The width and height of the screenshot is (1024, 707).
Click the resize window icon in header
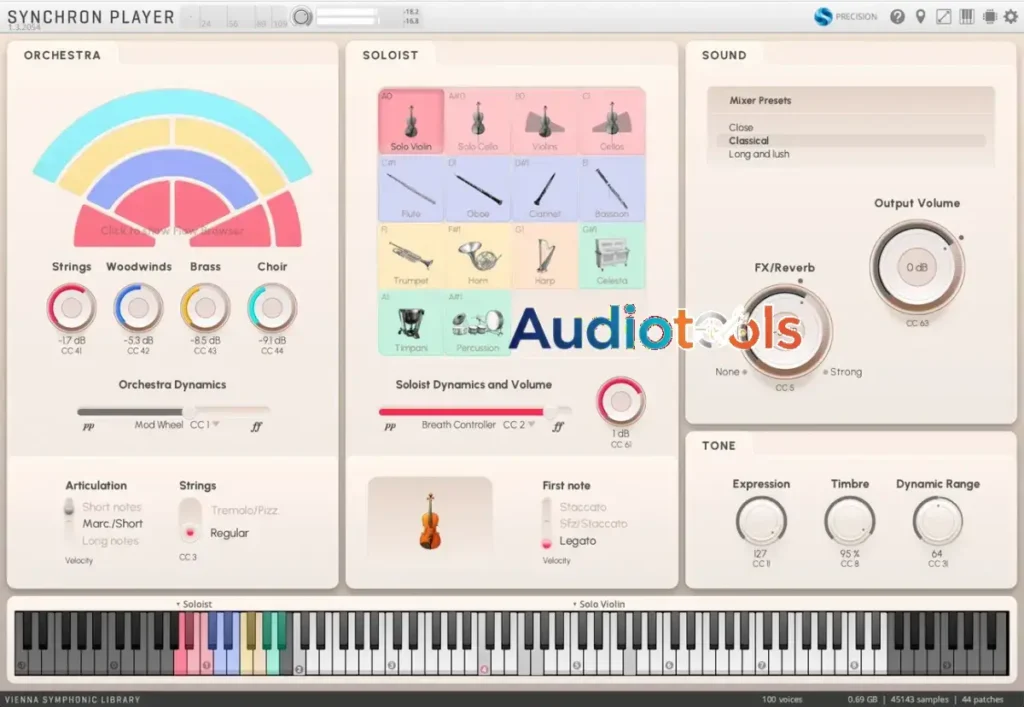[944, 17]
